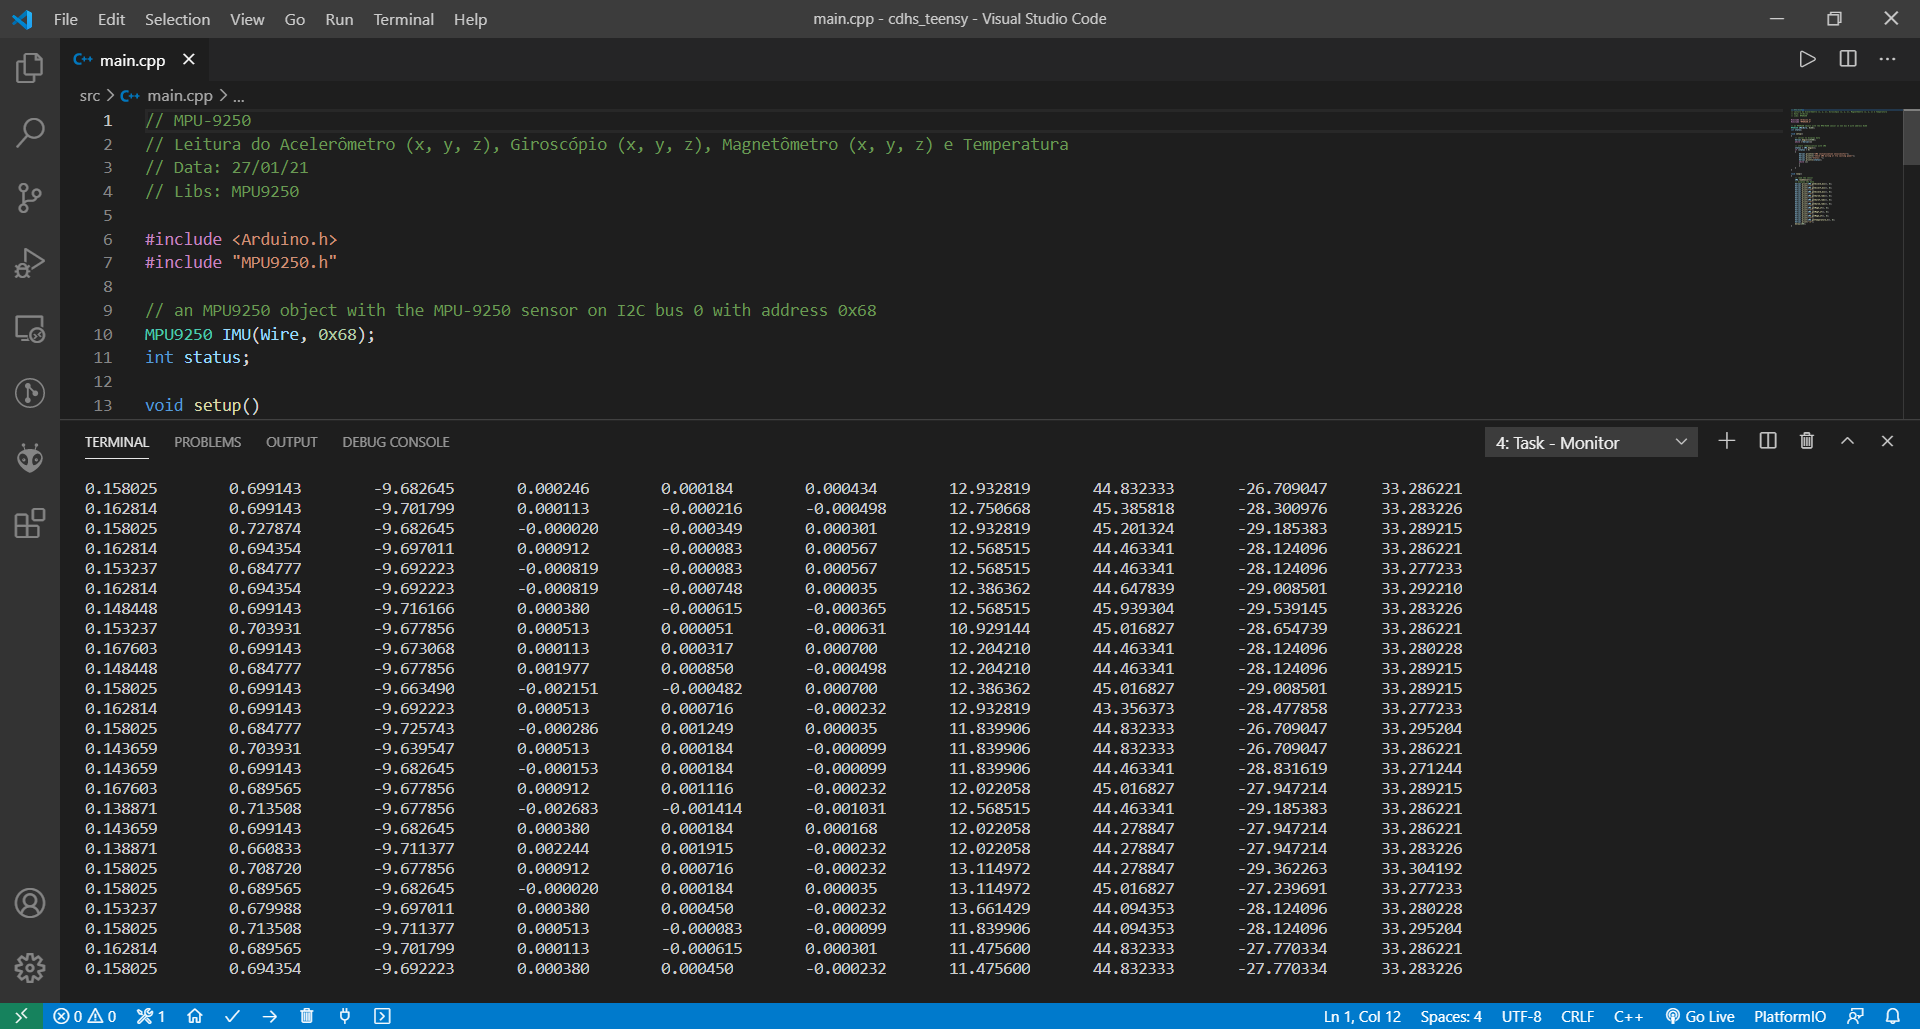Screen dimensions: 1920x1029
Task: Split the terminal panel
Action: tap(1768, 441)
